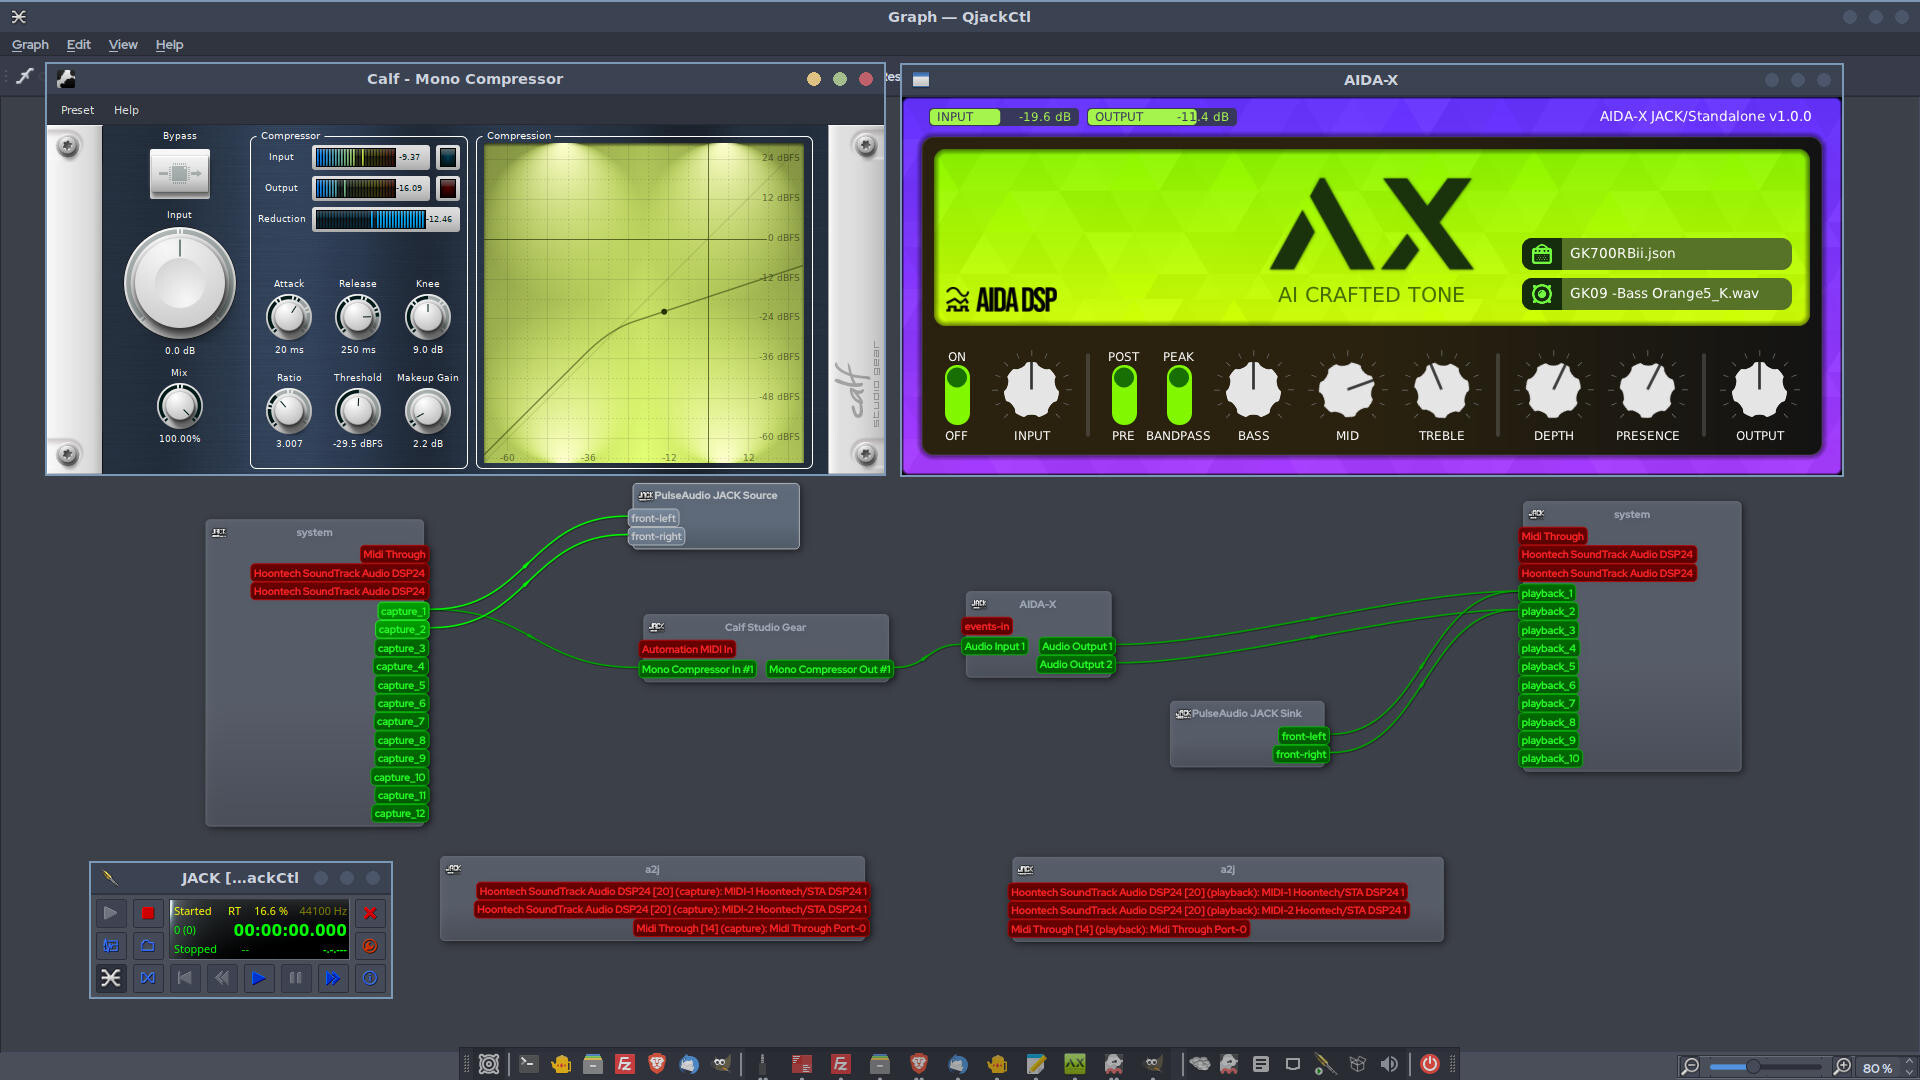Toggle the PRE/POST switch in AIDA-X
Viewport: 1920px width, 1080px height.
coord(1124,395)
